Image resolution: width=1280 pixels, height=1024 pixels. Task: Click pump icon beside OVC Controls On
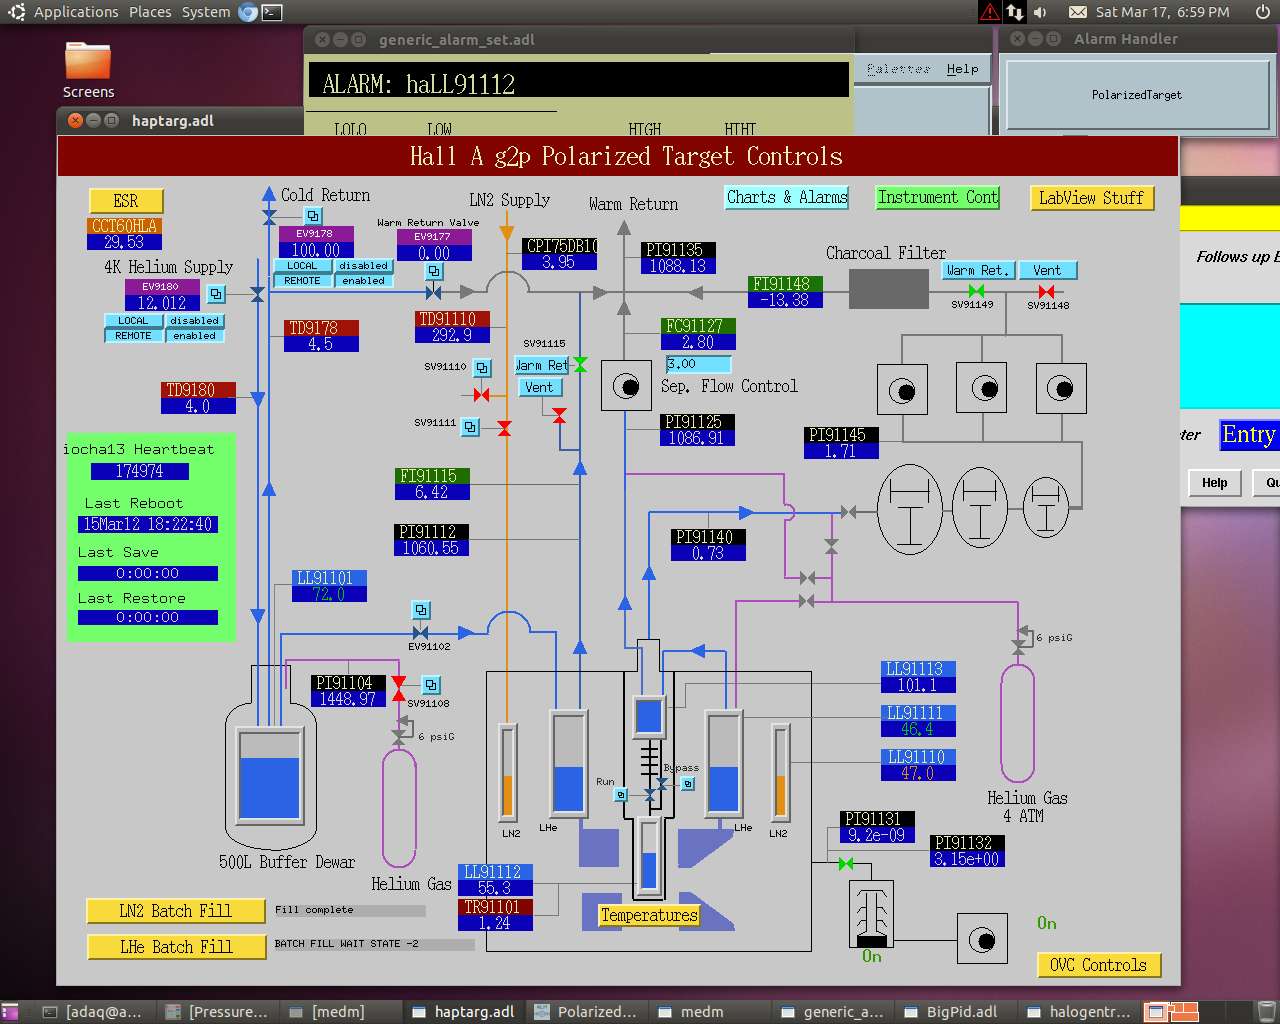click(x=983, y=940)
